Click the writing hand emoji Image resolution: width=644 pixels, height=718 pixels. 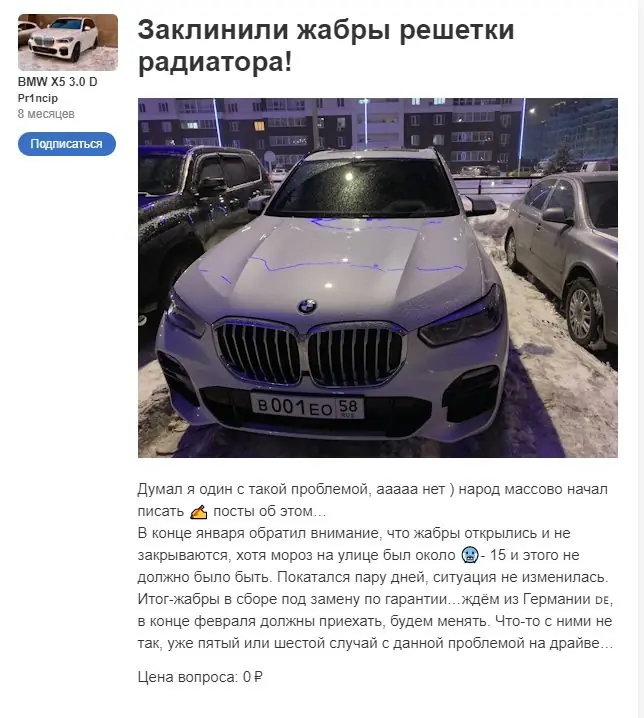(x=198, y=511)
